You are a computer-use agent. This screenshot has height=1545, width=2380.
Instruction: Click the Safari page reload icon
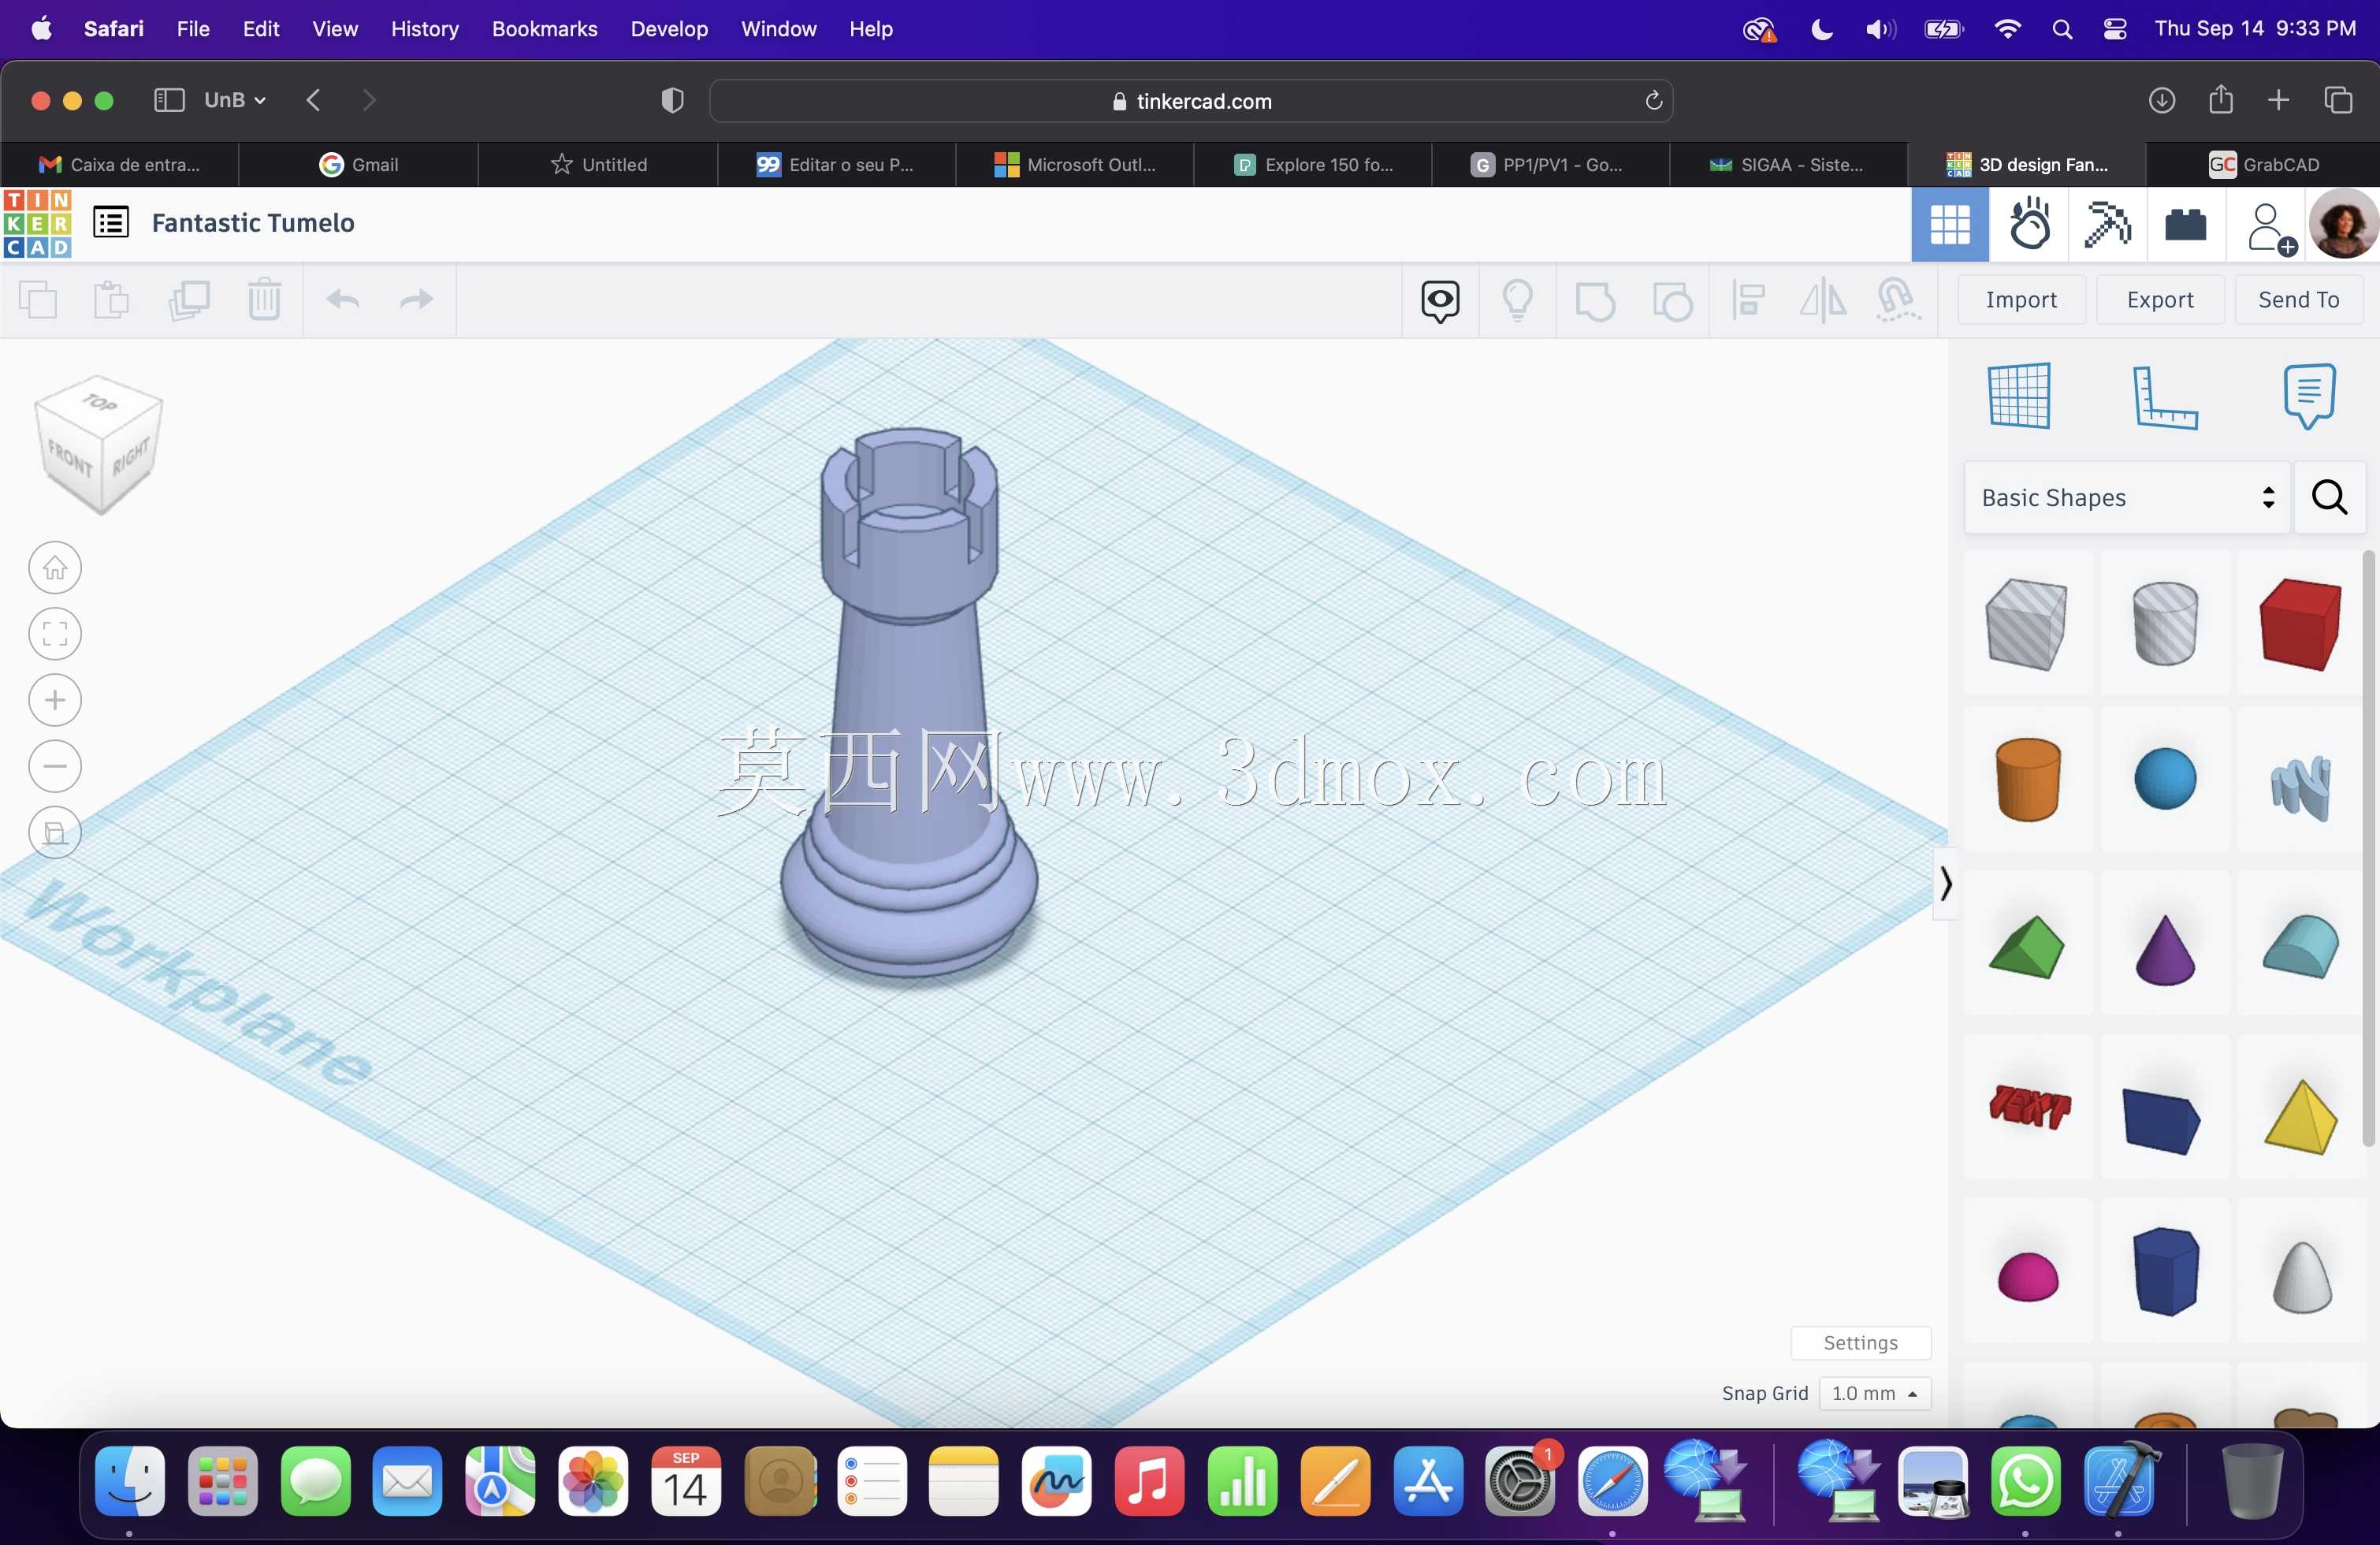[1653, 100]
